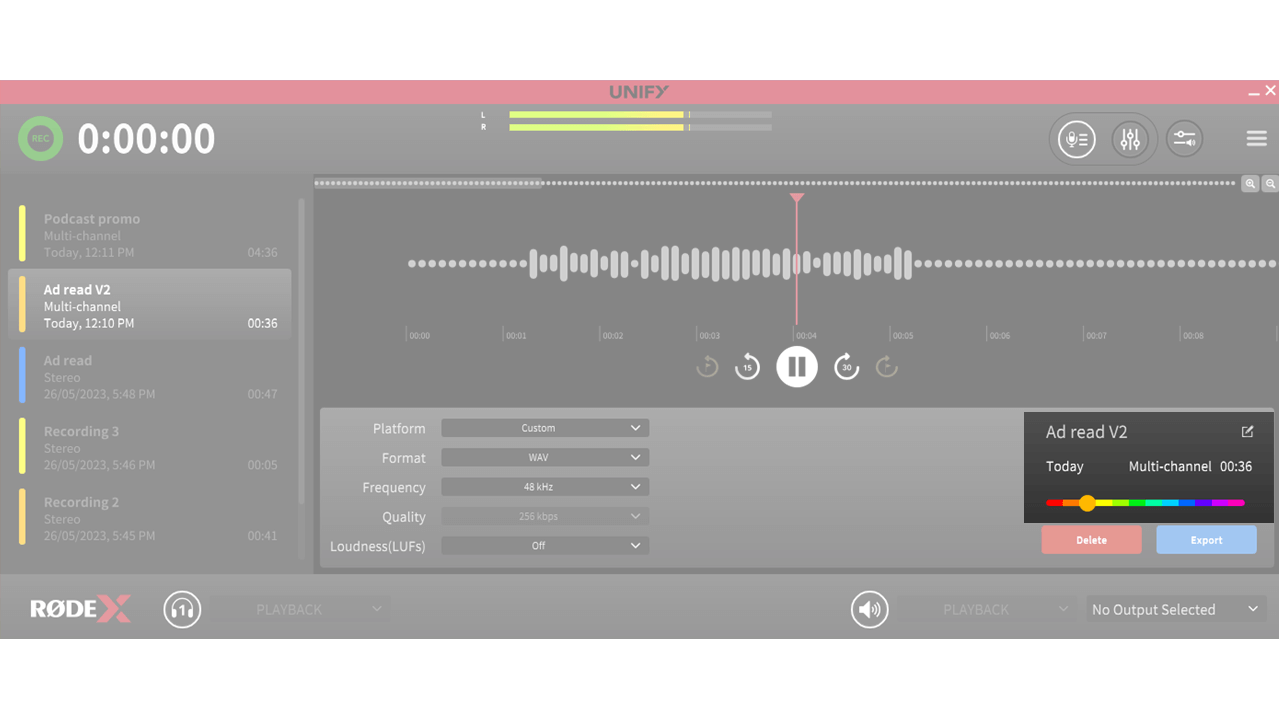Open Ad read V2 in expanded view

coord(1247,431)
